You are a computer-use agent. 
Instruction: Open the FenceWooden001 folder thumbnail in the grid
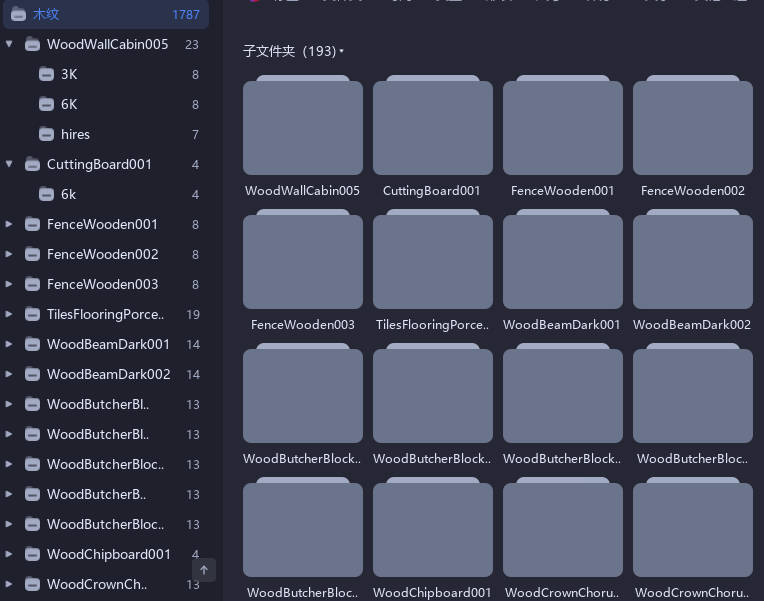click(x=563, y=125)
